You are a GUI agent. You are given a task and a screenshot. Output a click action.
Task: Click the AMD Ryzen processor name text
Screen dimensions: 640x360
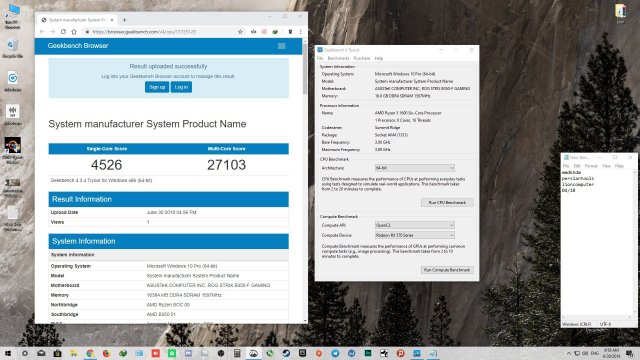point(408,113)
